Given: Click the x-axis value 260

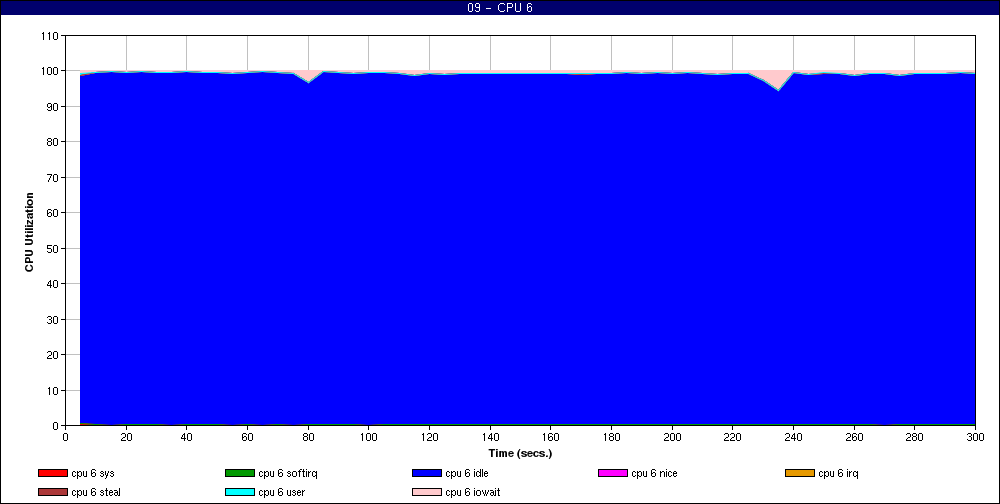Looking at the screenshot, I should (854, 437).
